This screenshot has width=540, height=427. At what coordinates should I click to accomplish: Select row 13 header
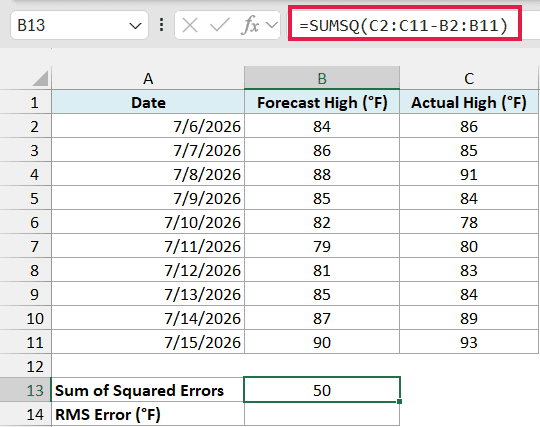tap(25, 390)
